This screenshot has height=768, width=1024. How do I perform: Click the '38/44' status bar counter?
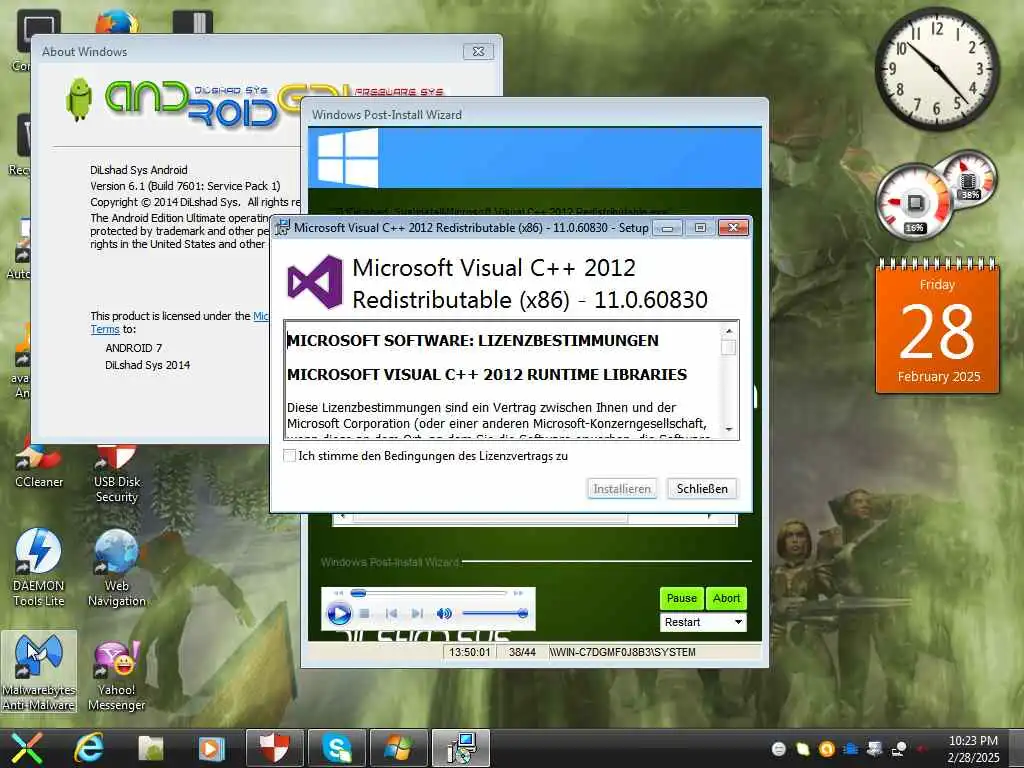522,652
